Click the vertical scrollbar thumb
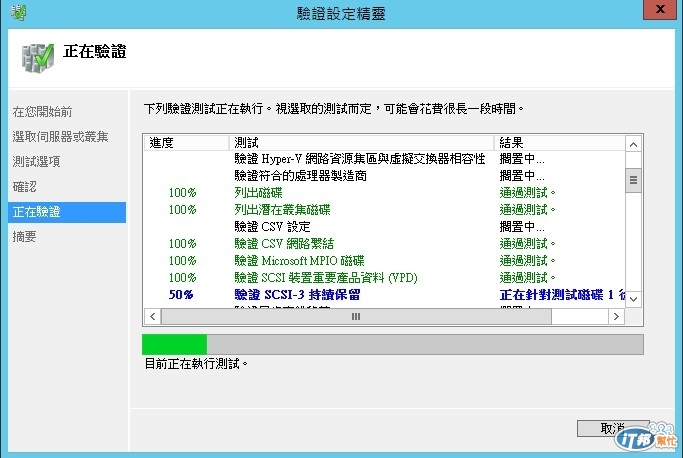The height and width of the screenshot is (458, 683). point(633,180)
